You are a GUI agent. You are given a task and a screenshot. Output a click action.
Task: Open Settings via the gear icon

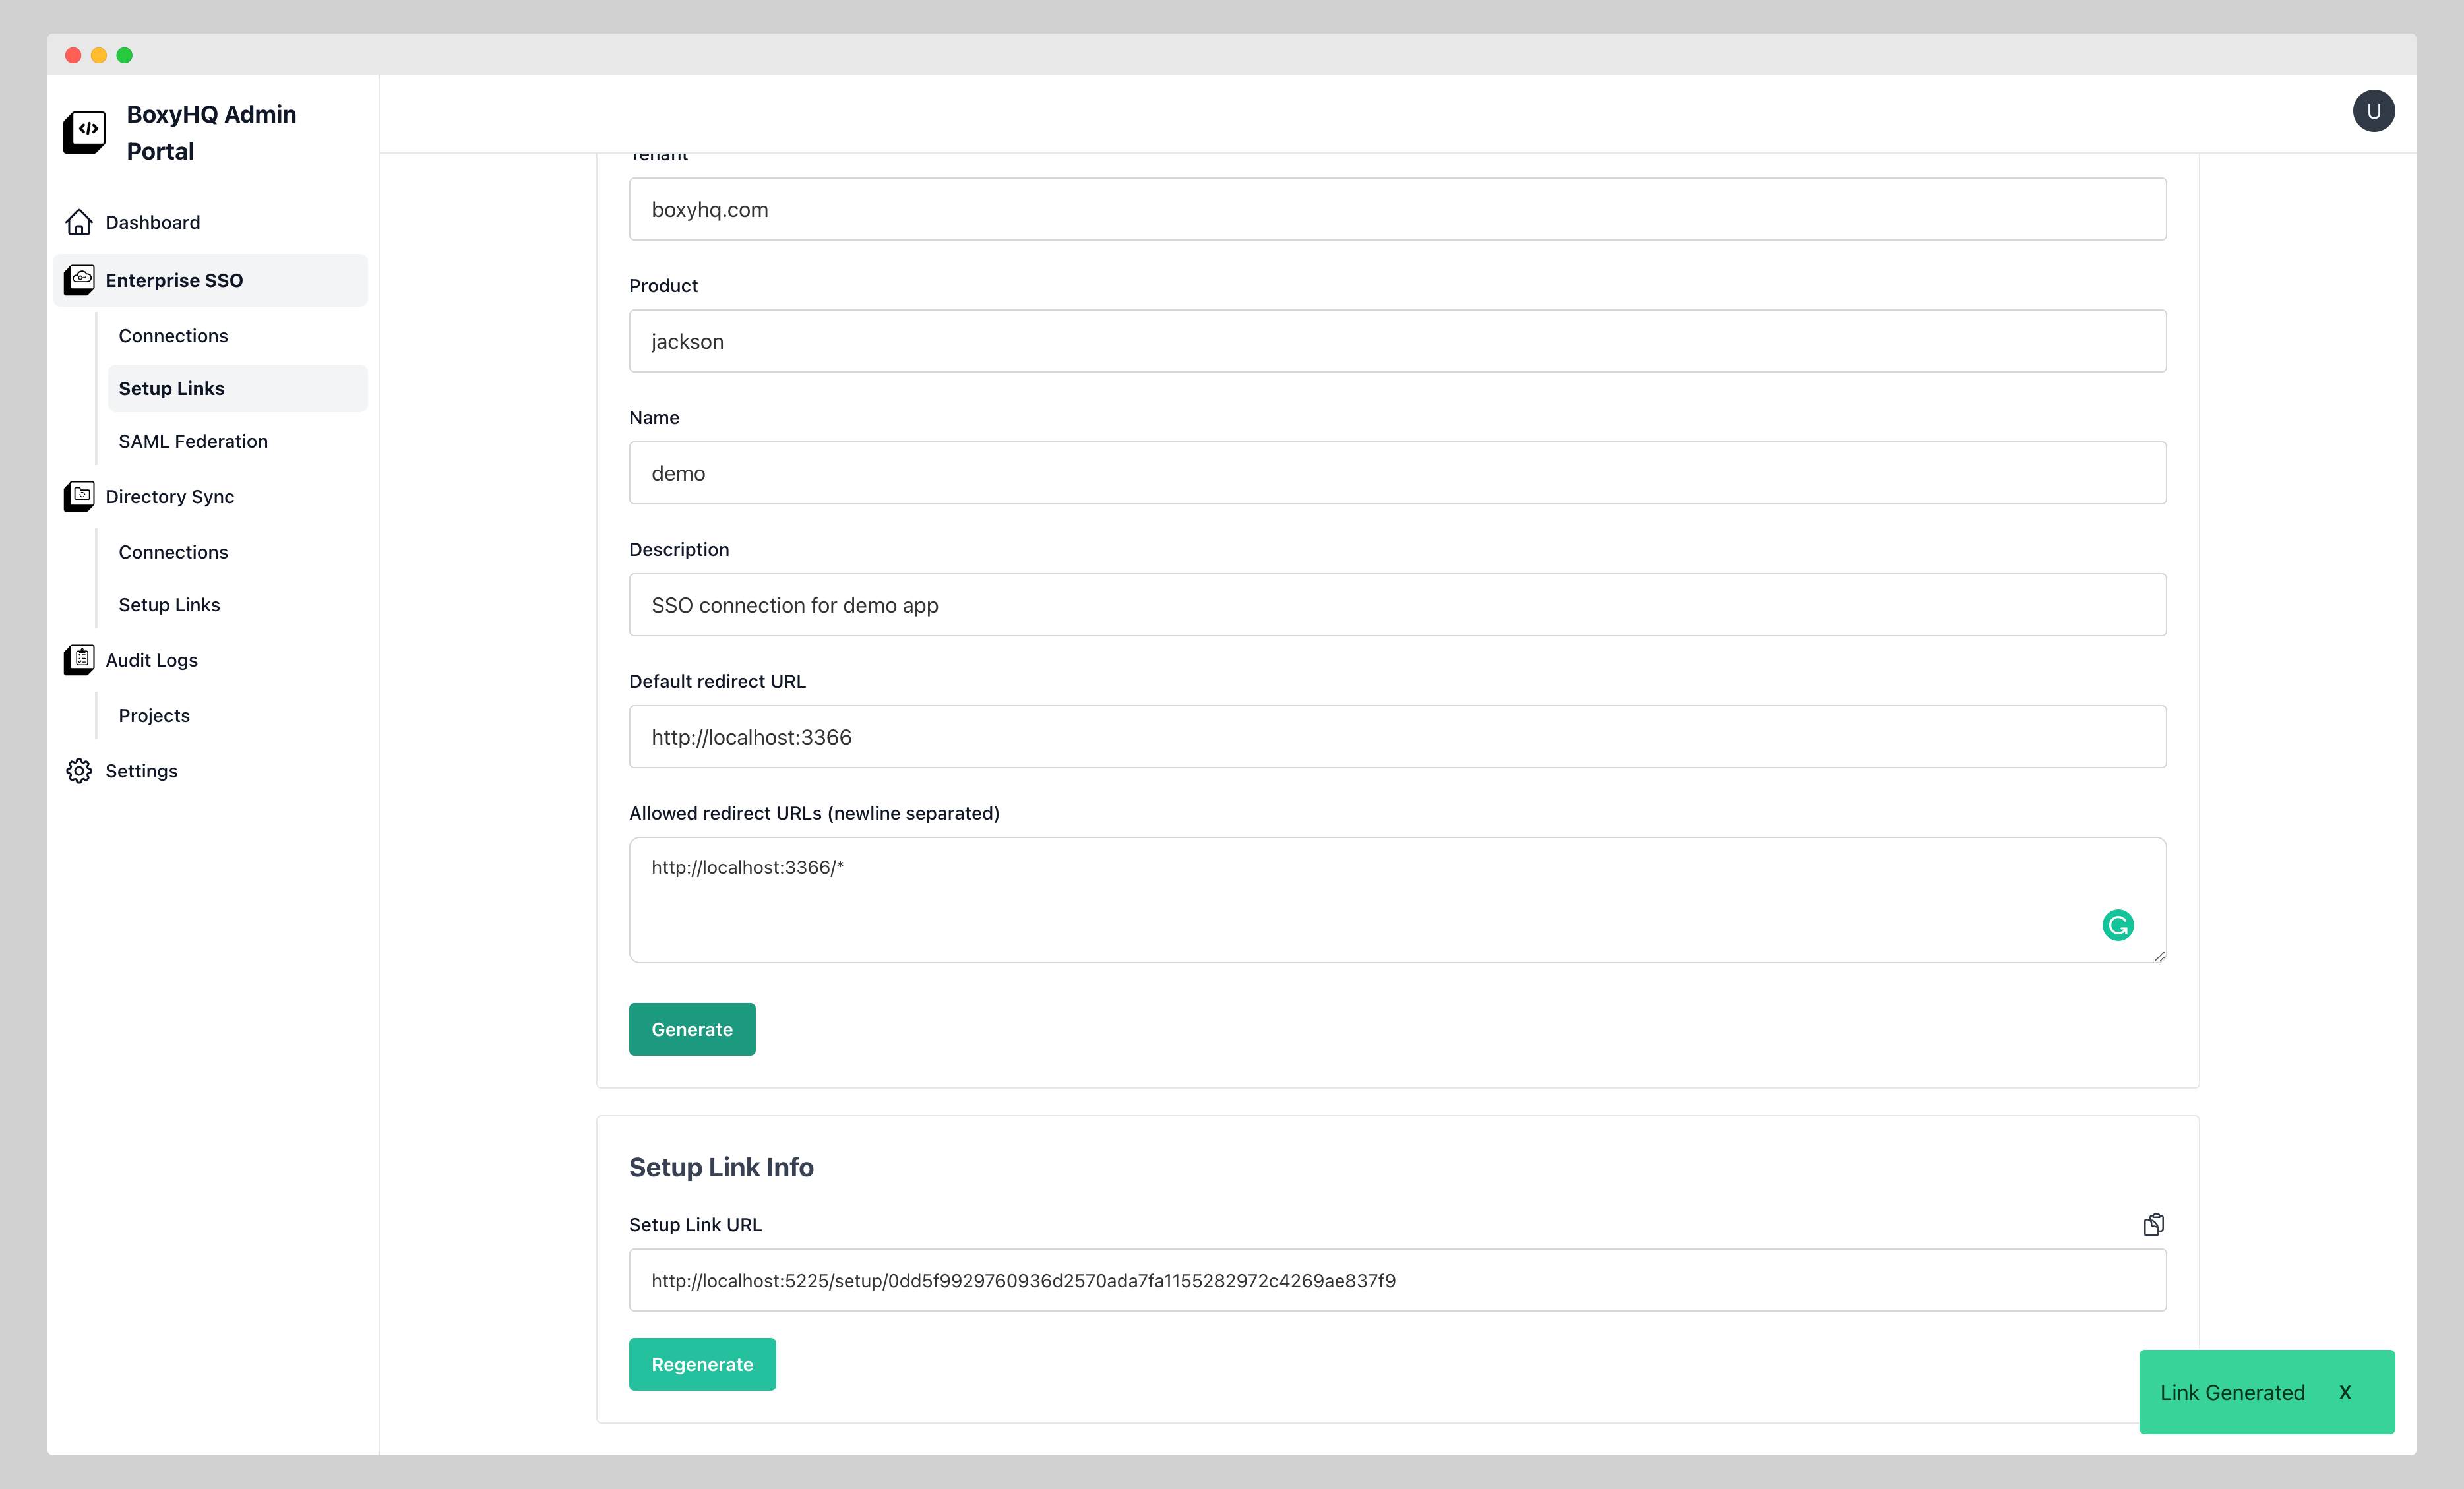(79, 770)
